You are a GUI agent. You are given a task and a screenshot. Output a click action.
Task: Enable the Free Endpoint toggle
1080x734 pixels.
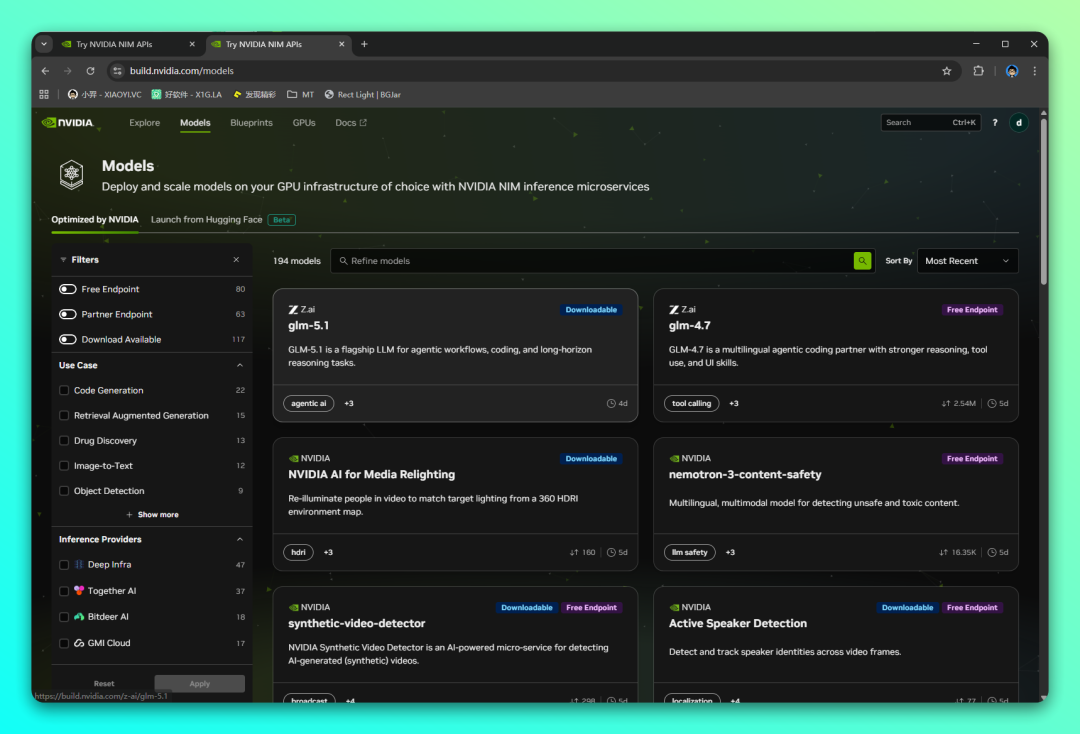tap(68, 289)
